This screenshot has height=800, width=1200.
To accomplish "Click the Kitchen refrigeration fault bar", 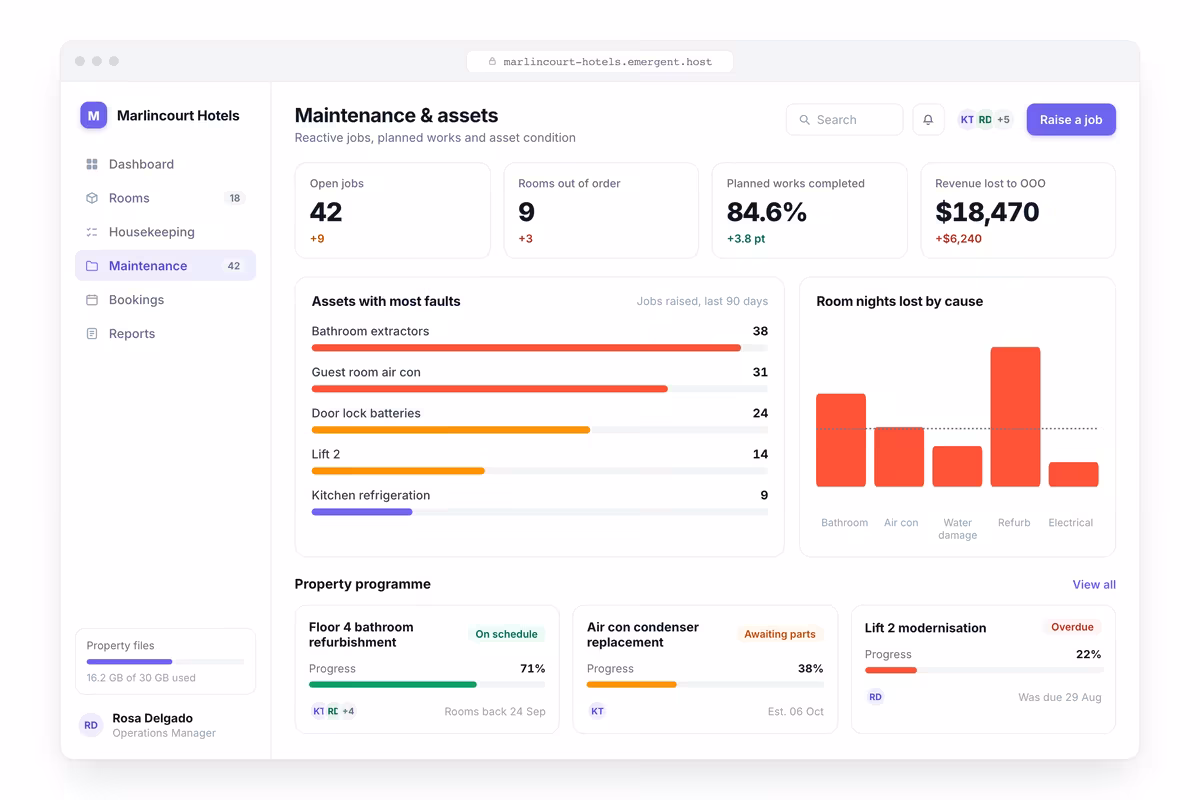I will (540, 512).
